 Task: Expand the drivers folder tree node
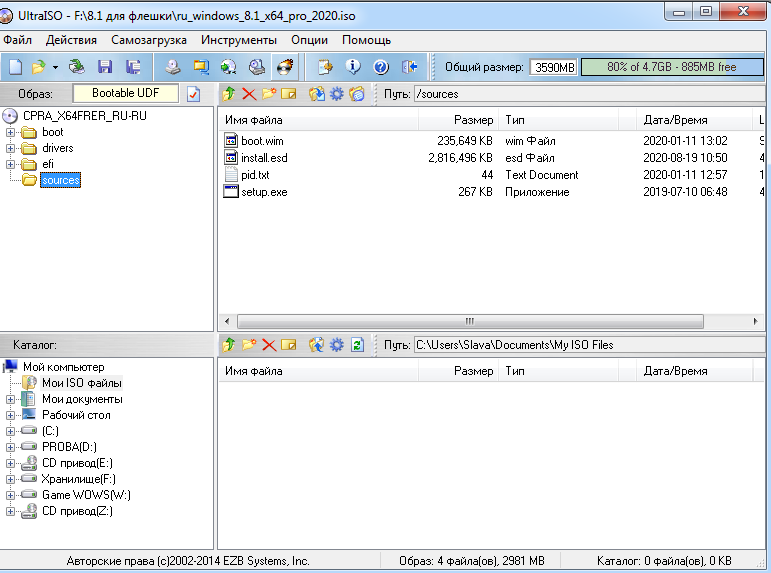coord(10,148)
